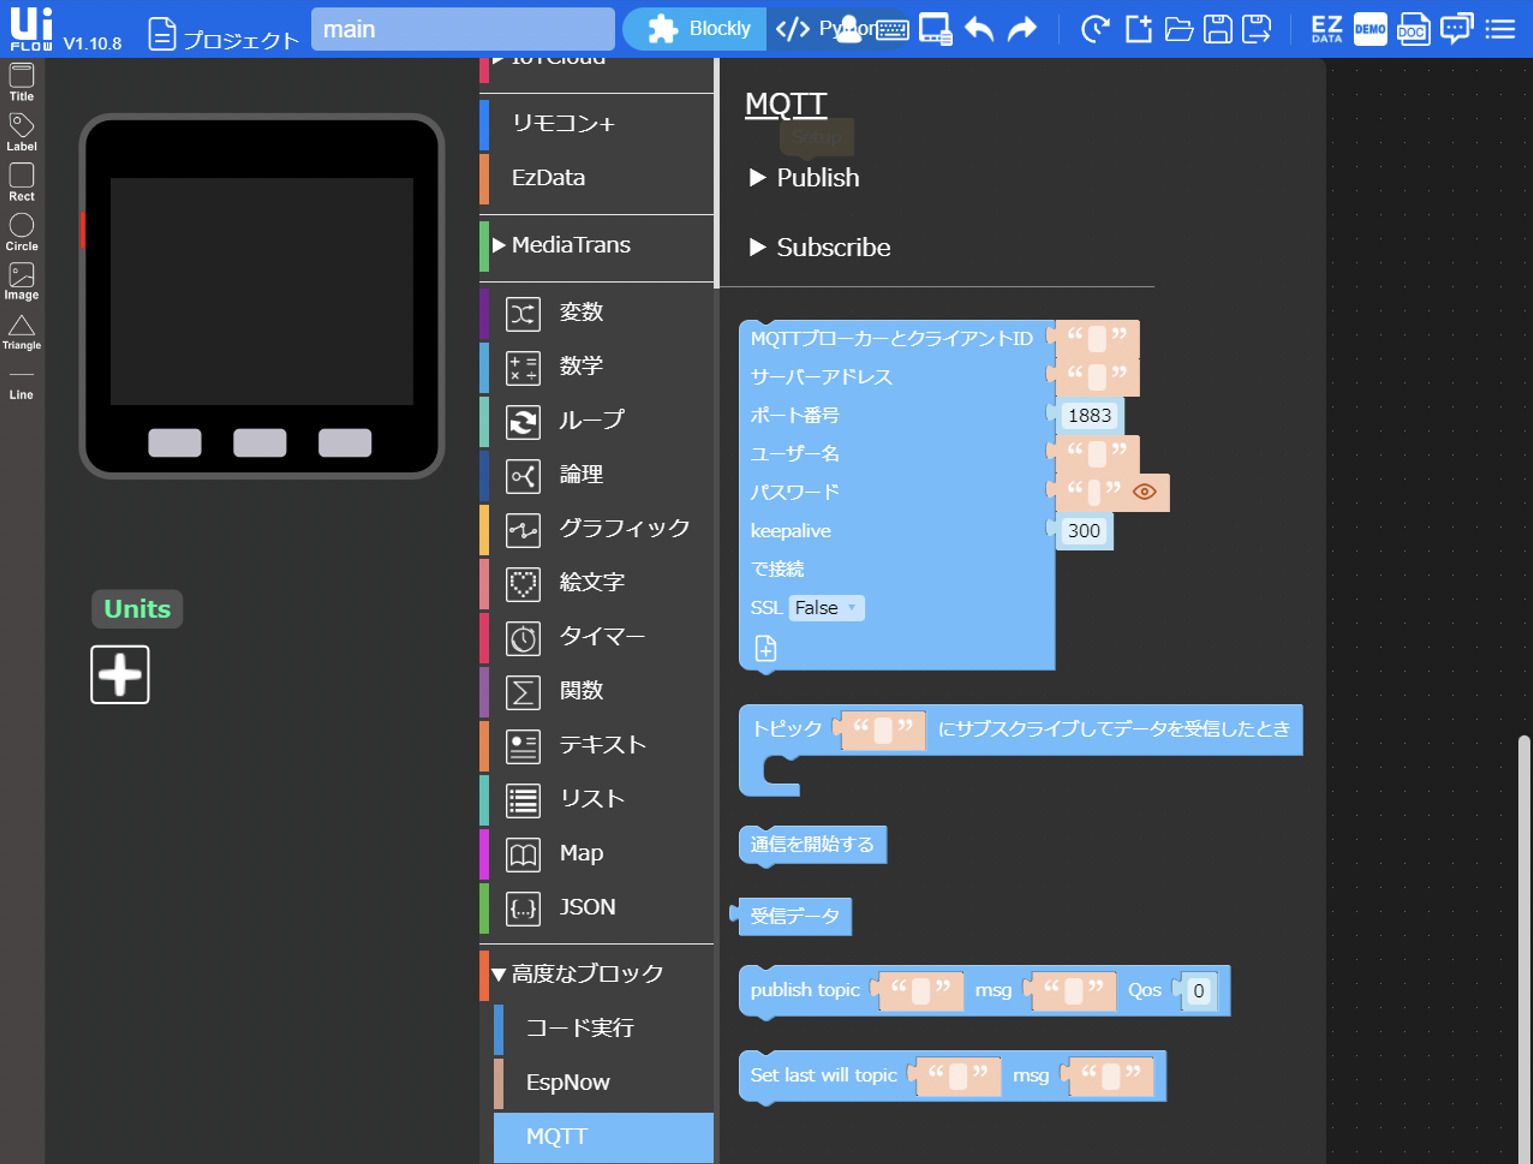This screenshot has height=1164, width=1533.
Task: Select the Title element tool
Action: coord(21,82)
